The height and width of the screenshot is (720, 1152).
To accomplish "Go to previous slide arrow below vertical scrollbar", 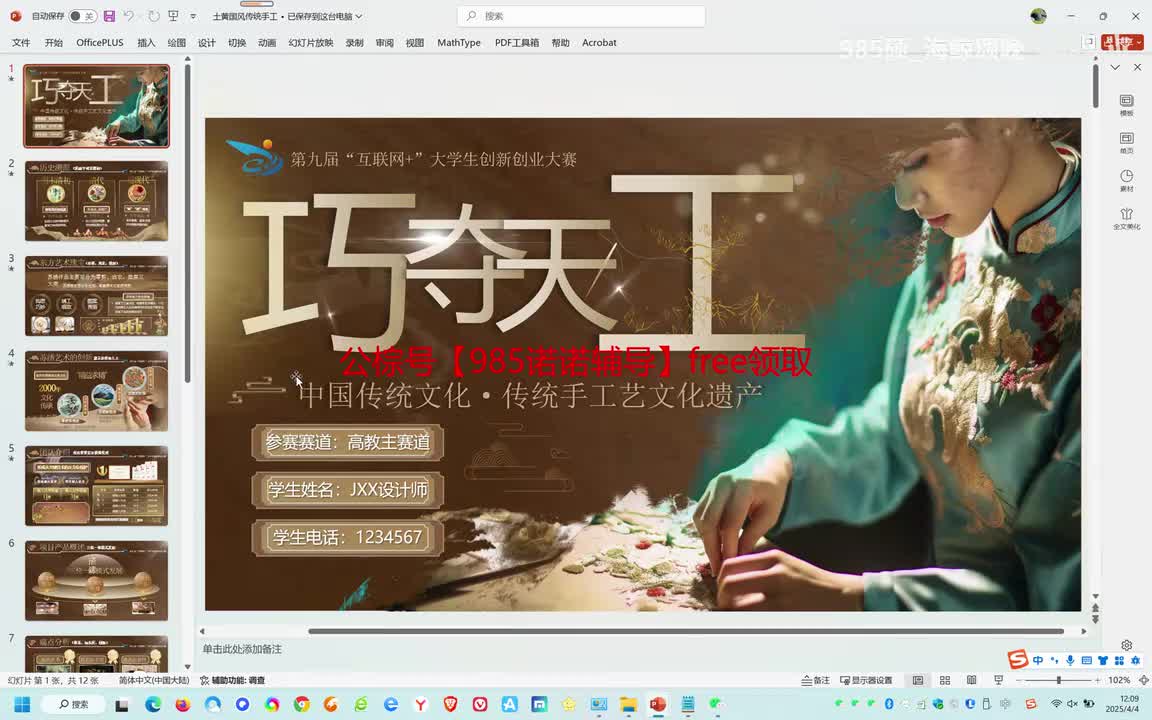I will (1095, 608).
